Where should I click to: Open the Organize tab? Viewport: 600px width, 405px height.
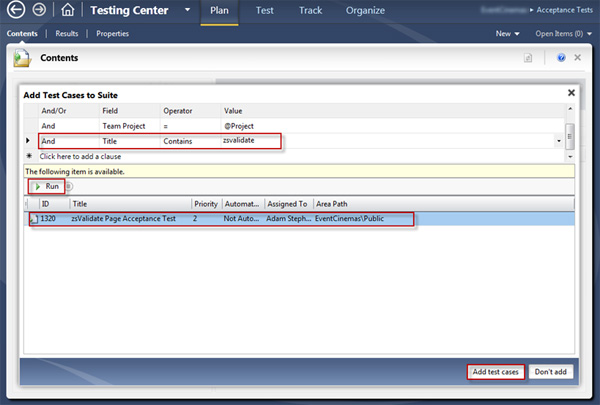click(x=364, y=12)
